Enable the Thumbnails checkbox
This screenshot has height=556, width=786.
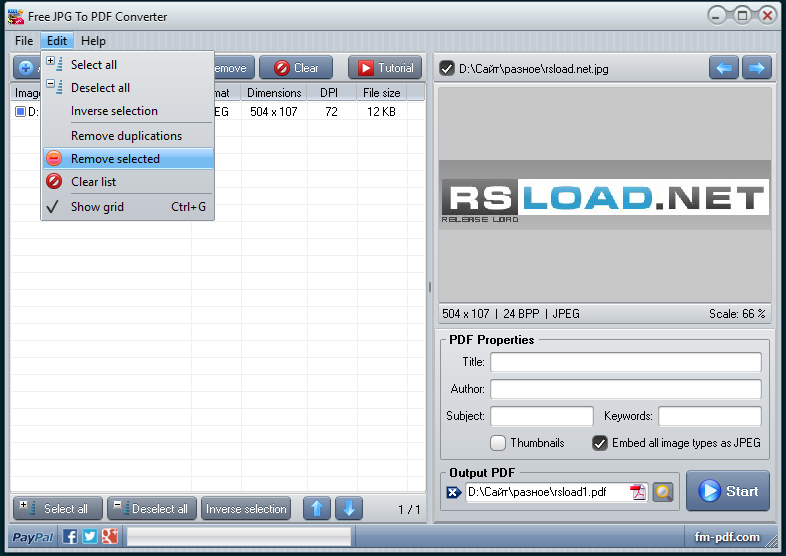tap(498, 443)
